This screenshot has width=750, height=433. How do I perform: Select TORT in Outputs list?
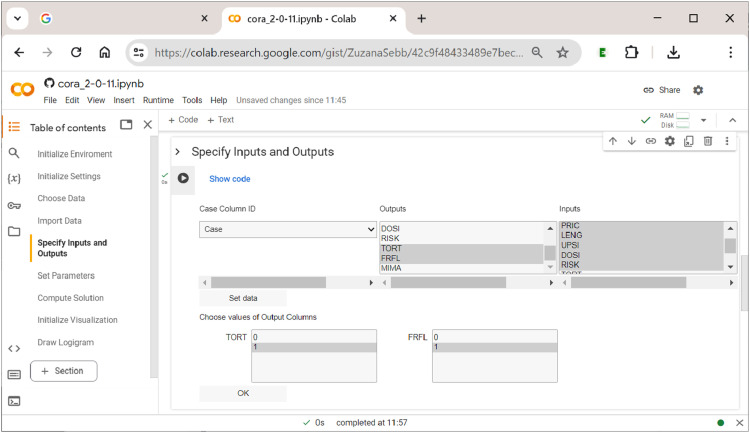(462, 248)
